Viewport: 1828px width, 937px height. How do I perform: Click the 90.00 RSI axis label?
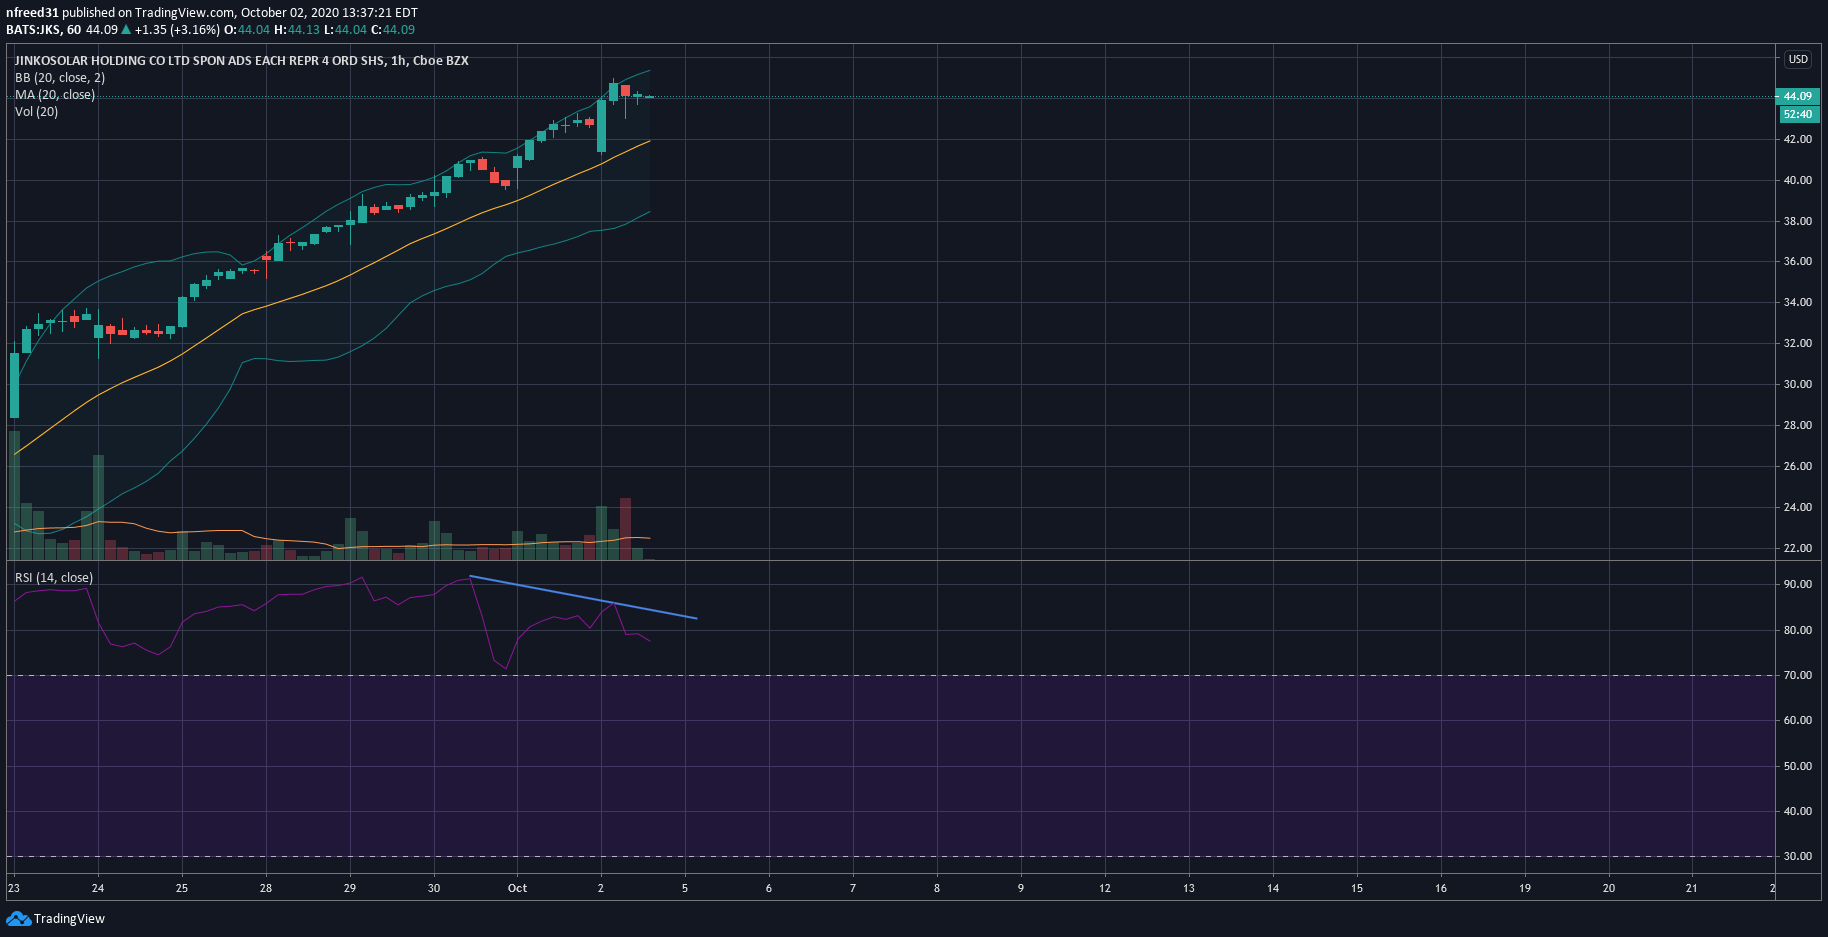[x=1798, y=584]
